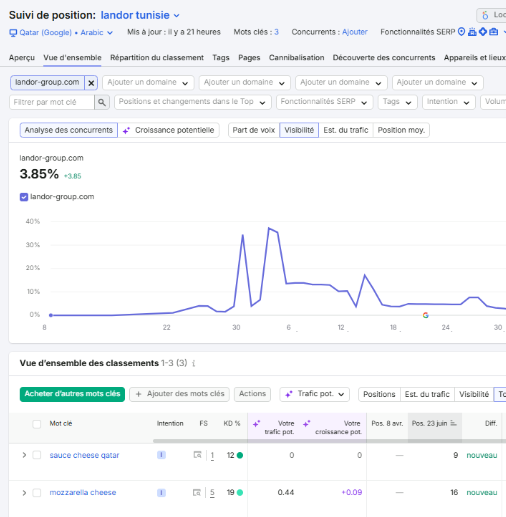Open the Découverte des concurrents tab
The height and width of the screenshot is (517, 506).
pyautogui.click(x=384, y=58)
